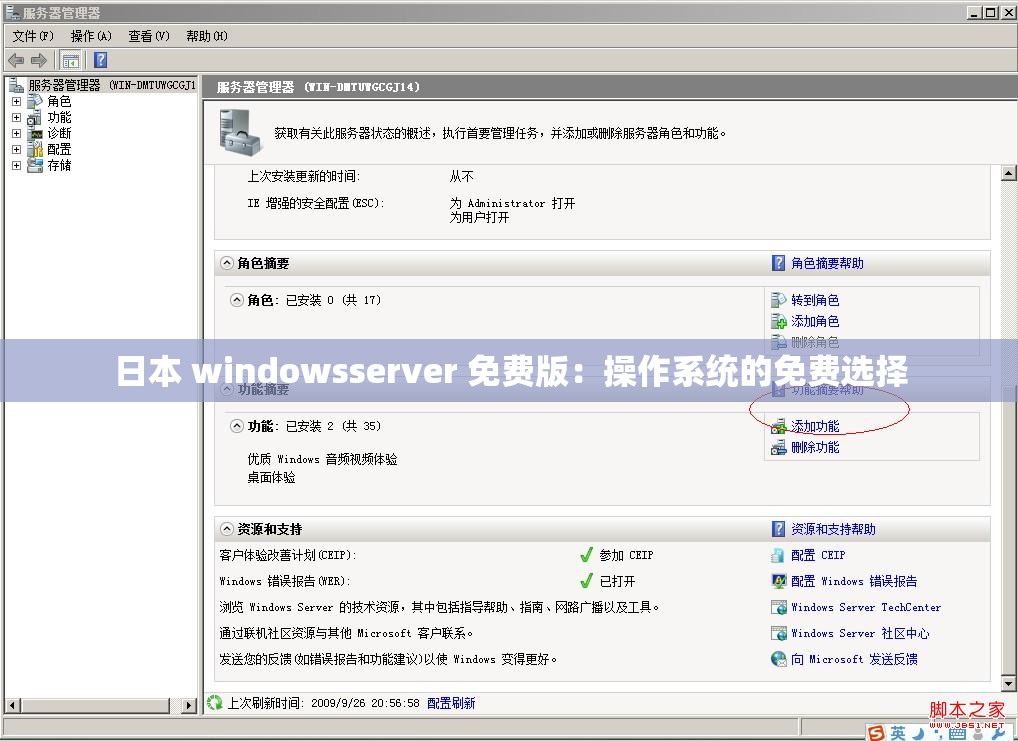This screenshot has width=1018, height=741.
Task: Click the 配置 Windows 错误报告 icon
Action: click(778, 581)
